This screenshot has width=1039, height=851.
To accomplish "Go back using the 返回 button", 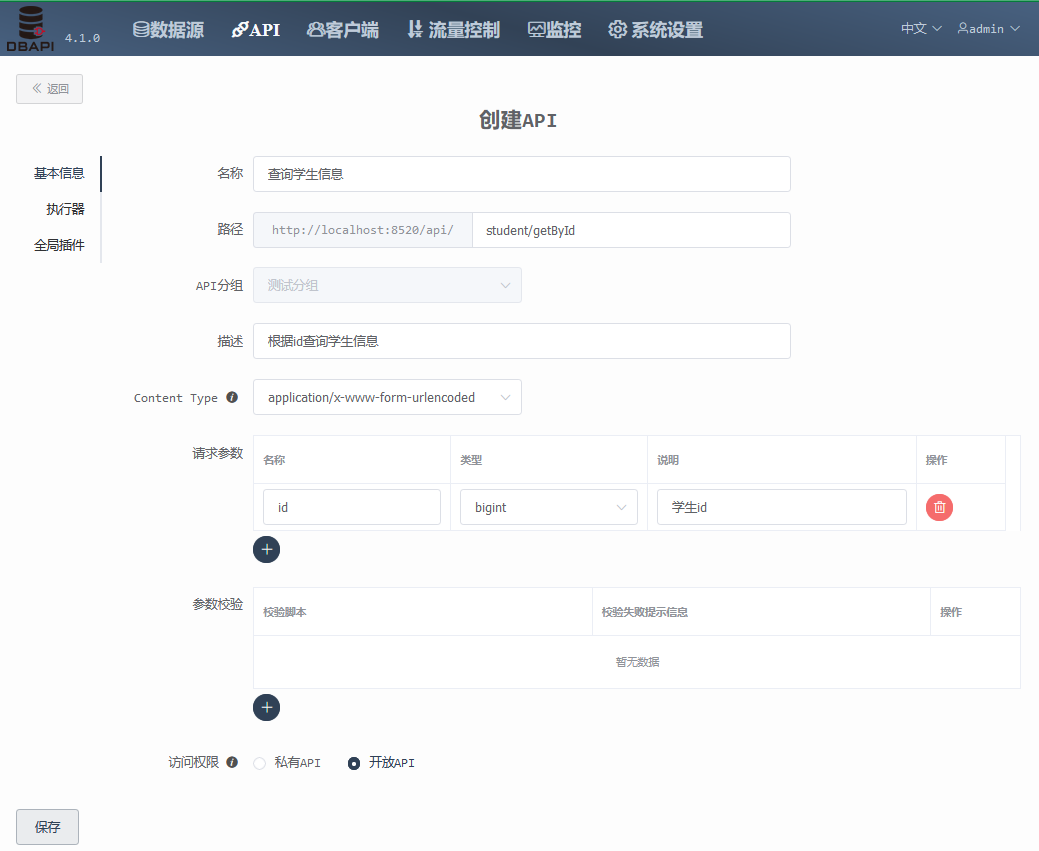I will 49,89.
